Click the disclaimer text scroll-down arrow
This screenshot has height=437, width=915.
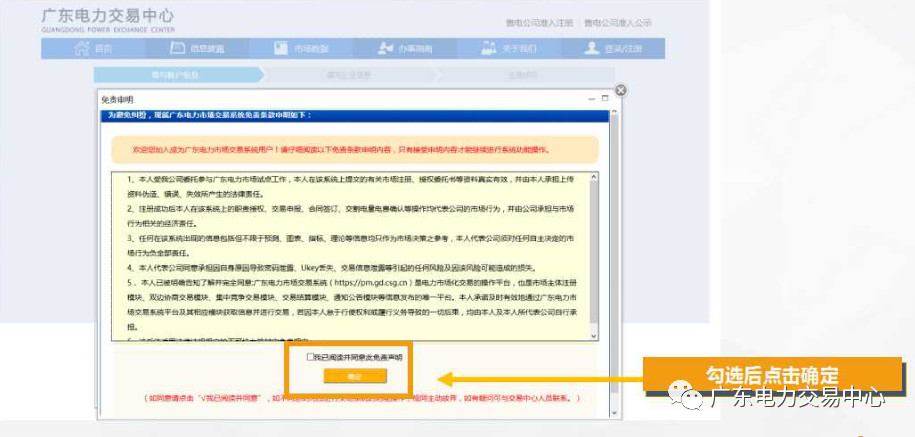coord(594,337)
